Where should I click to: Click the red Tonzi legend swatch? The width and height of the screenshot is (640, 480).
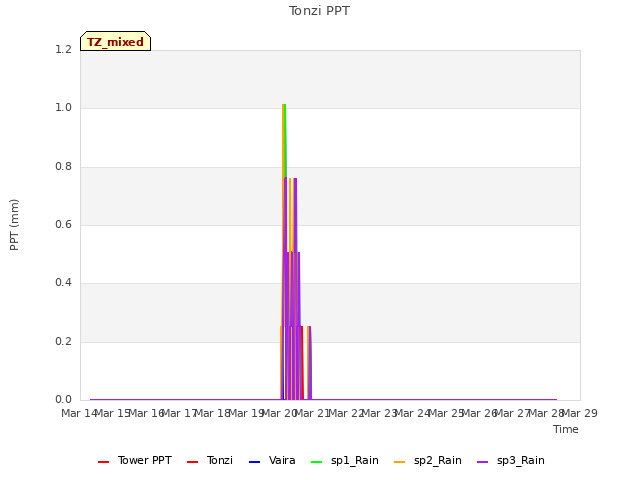tap(193, 462)
